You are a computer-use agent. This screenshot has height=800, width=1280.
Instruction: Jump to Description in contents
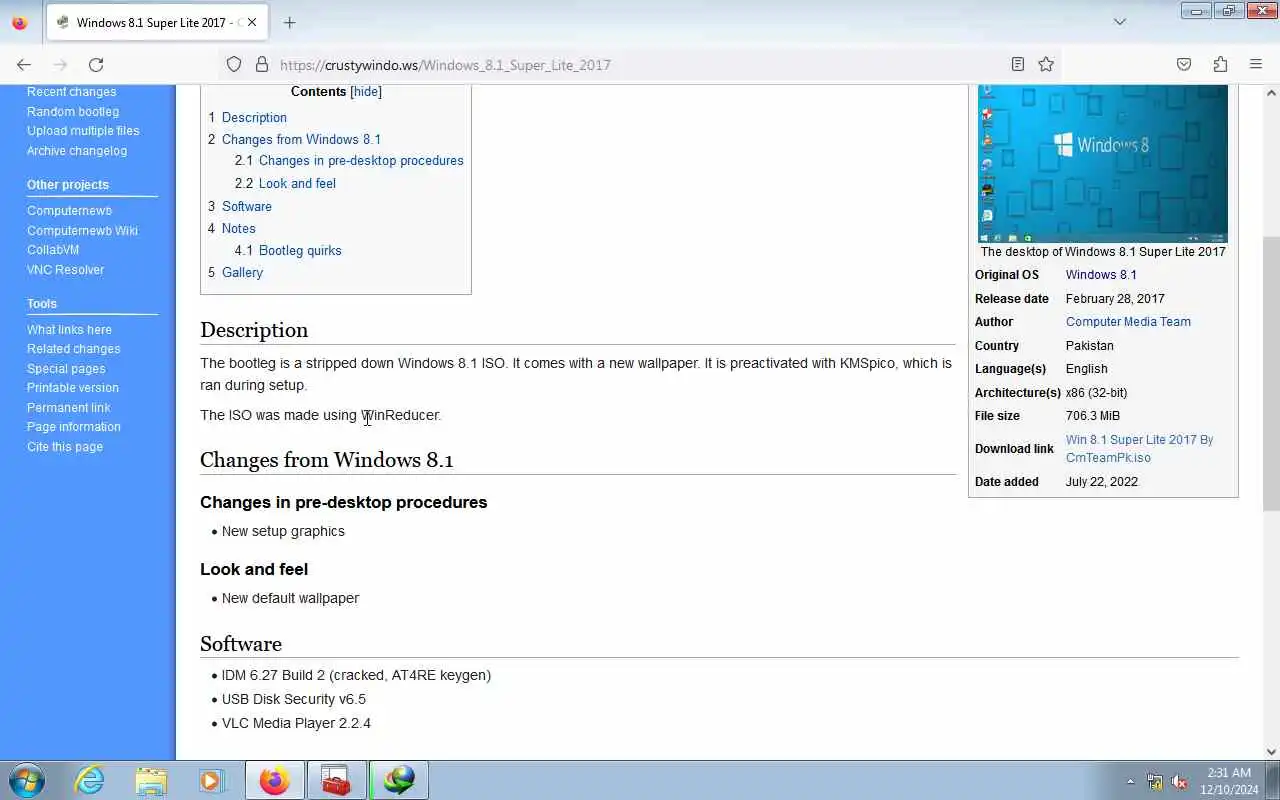254,117
